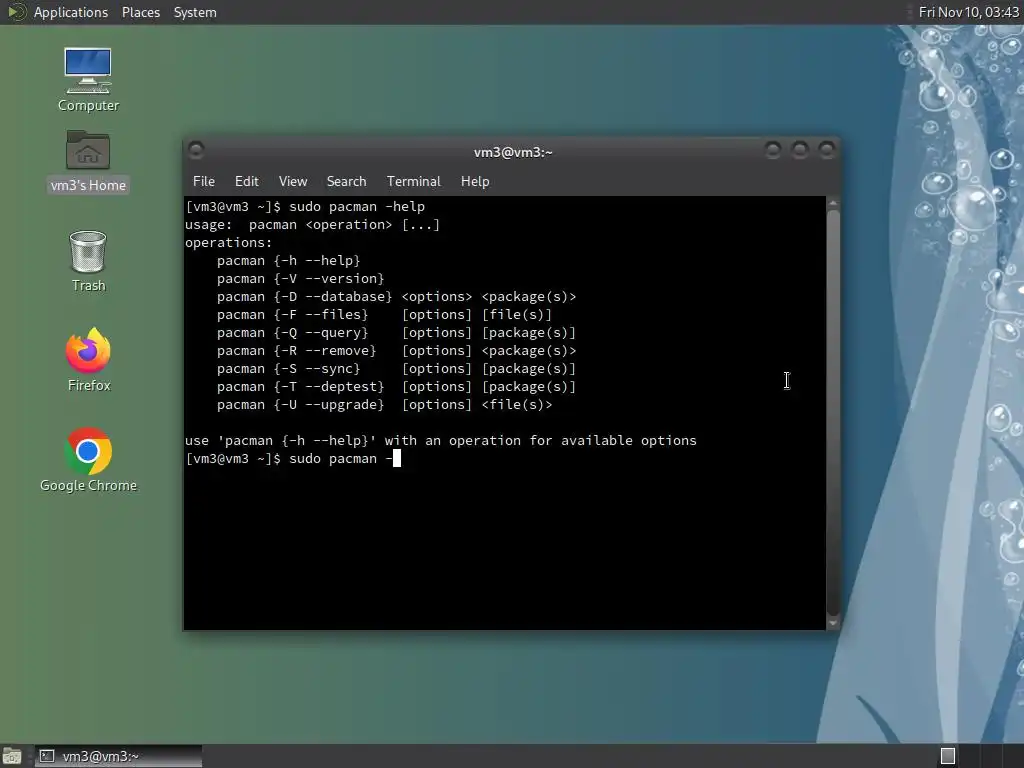
Task: Click the scrollbar down arrow in terminal
Action: 833,623
